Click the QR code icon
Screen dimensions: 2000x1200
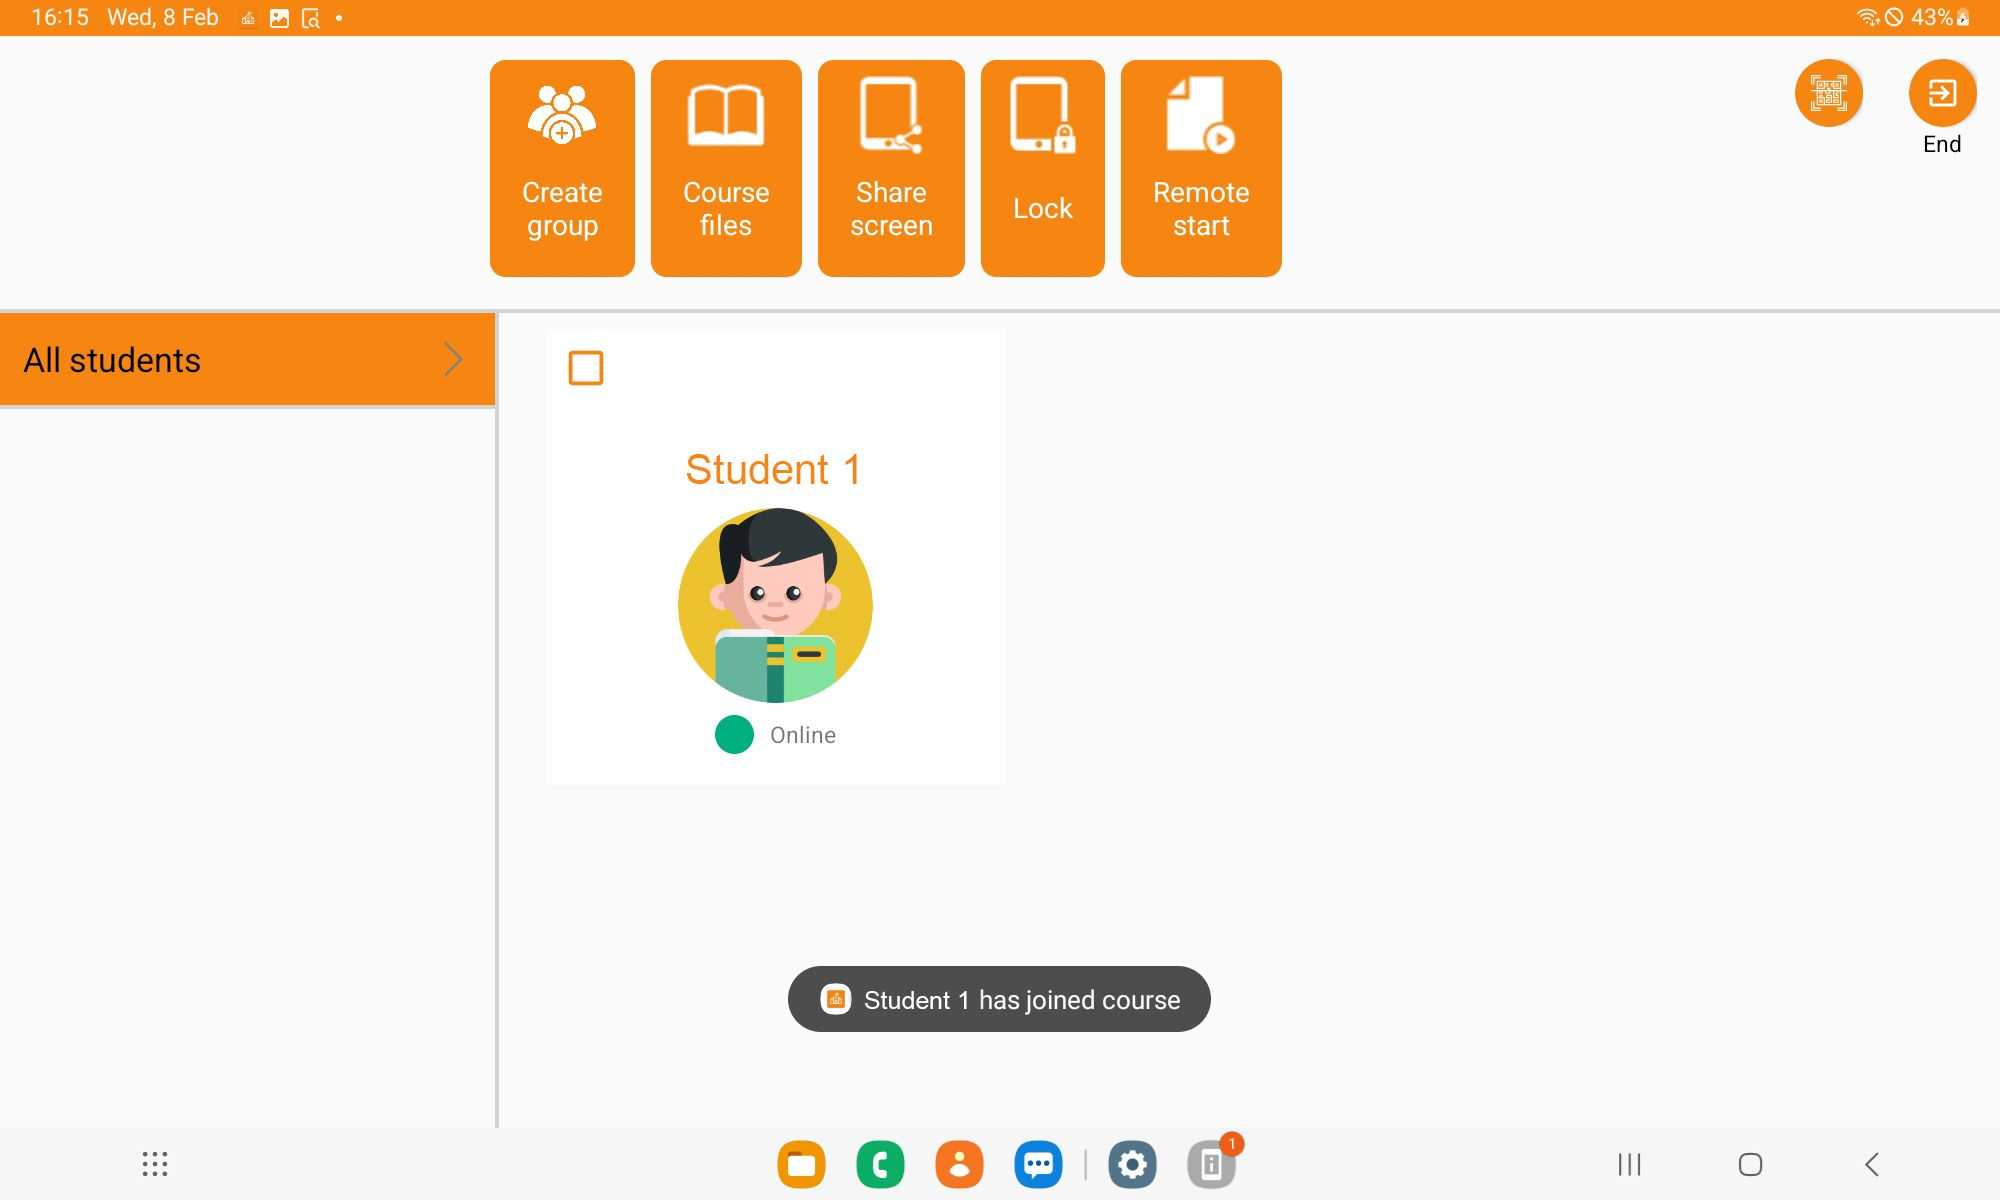pos(1829,91)
